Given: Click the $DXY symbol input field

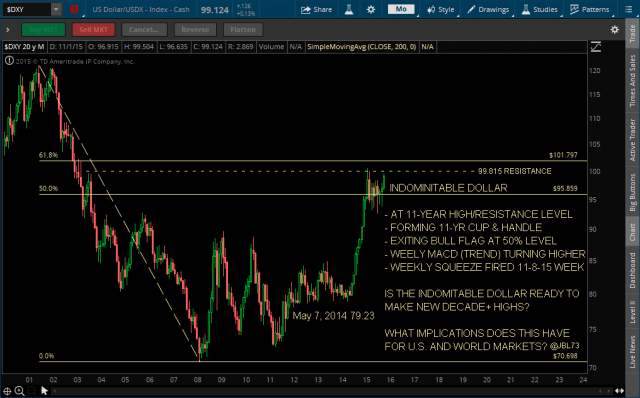Looking at the screenshot, I should pos(27,9).
